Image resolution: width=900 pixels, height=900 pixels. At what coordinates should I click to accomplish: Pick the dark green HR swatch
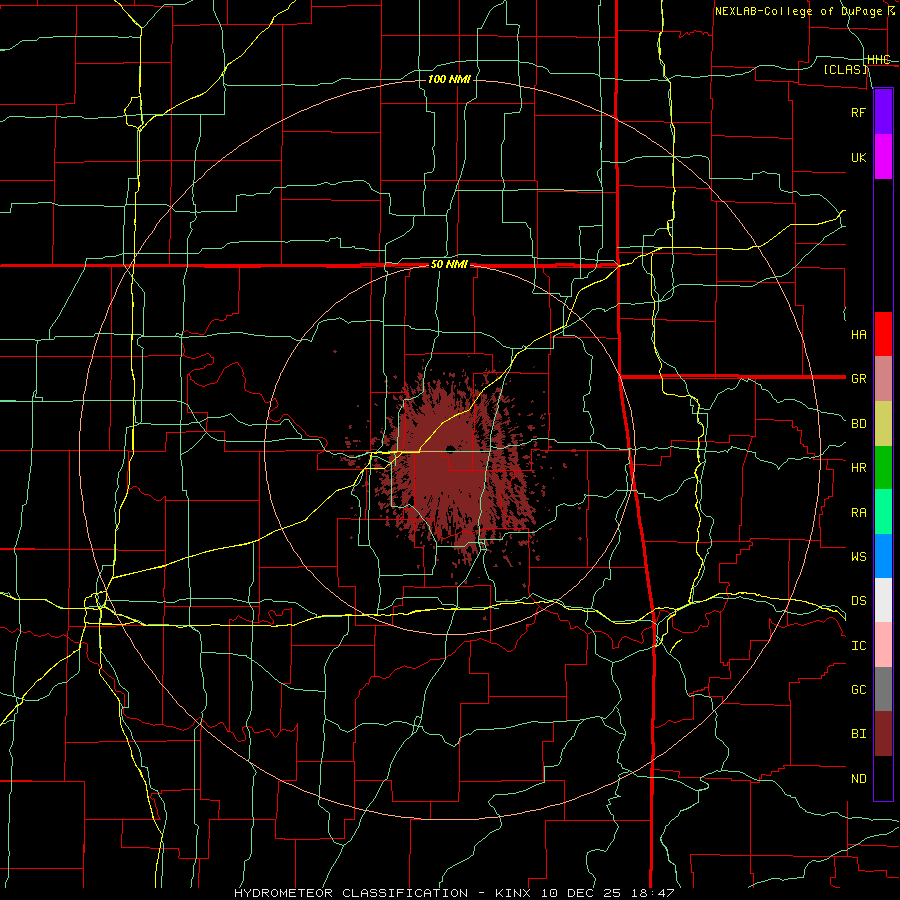point(883,468)
